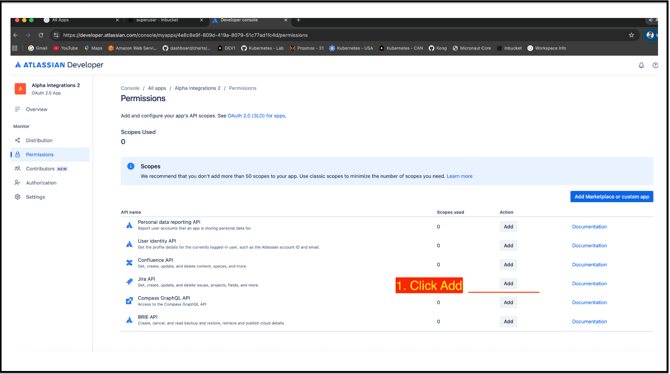Click the Settings gear icon
The width and height of the screenshot is (670, 374).
click(18, 197)
